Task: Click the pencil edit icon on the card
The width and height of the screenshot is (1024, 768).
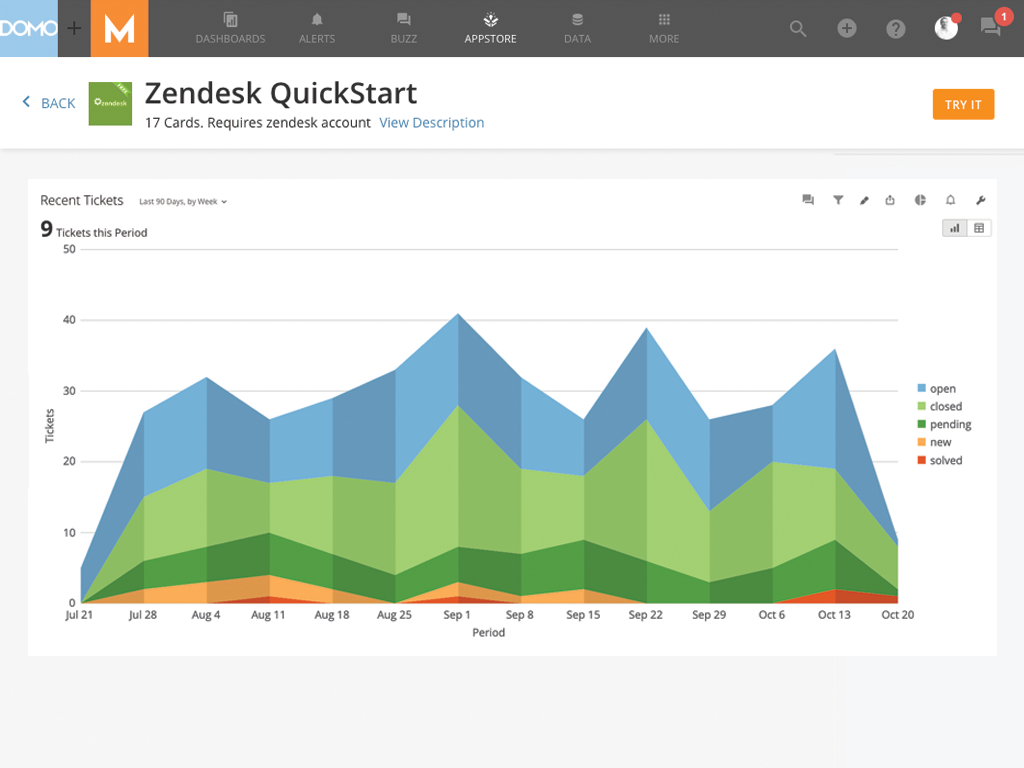Action: (865, 200)
